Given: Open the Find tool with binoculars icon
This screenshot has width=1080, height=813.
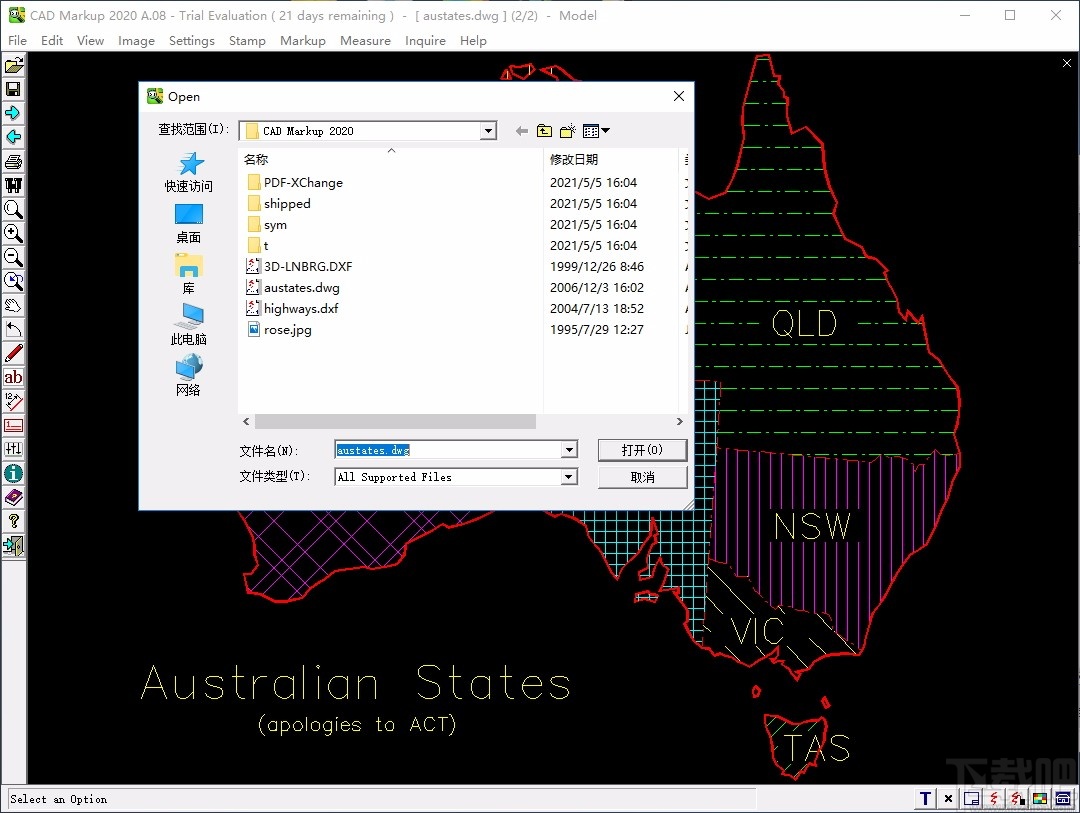Looking at the screenshot, I should [x=13, y=185].
